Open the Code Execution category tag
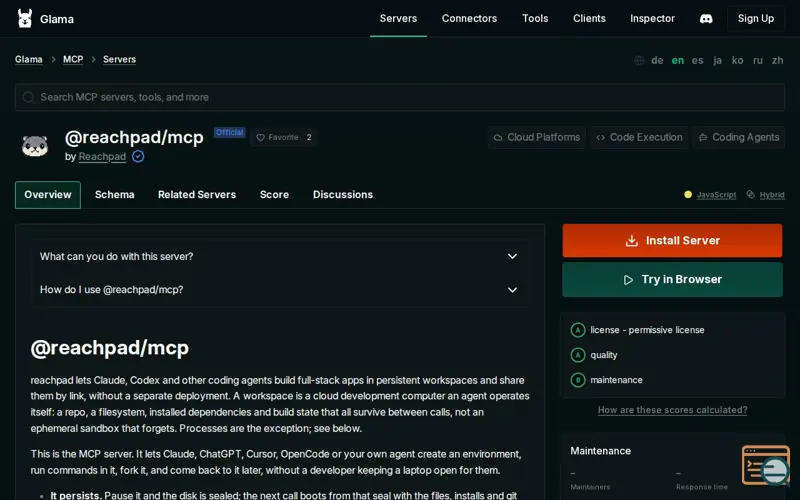The height and width of the screenshot is (500, 800). click(x=639, y=137)
